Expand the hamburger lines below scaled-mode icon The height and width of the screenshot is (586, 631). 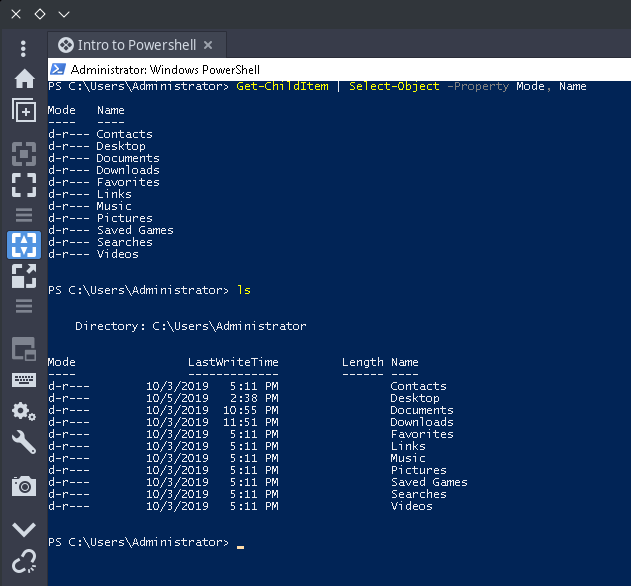click(x=24, y=306)
